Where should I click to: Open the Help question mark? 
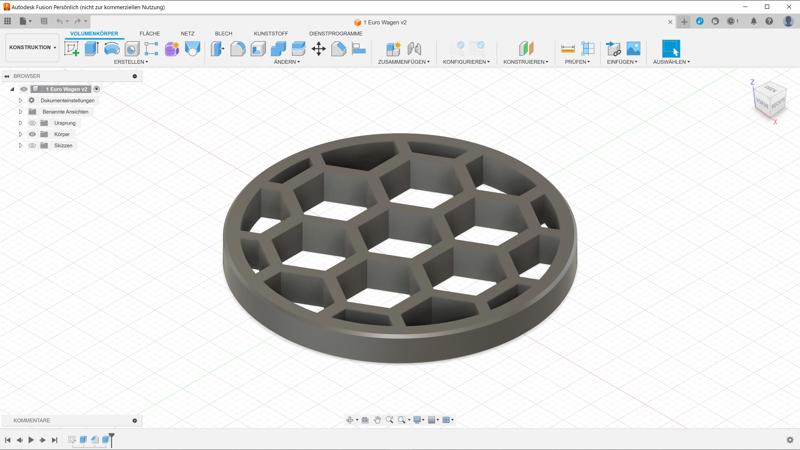tap(769, 21)
